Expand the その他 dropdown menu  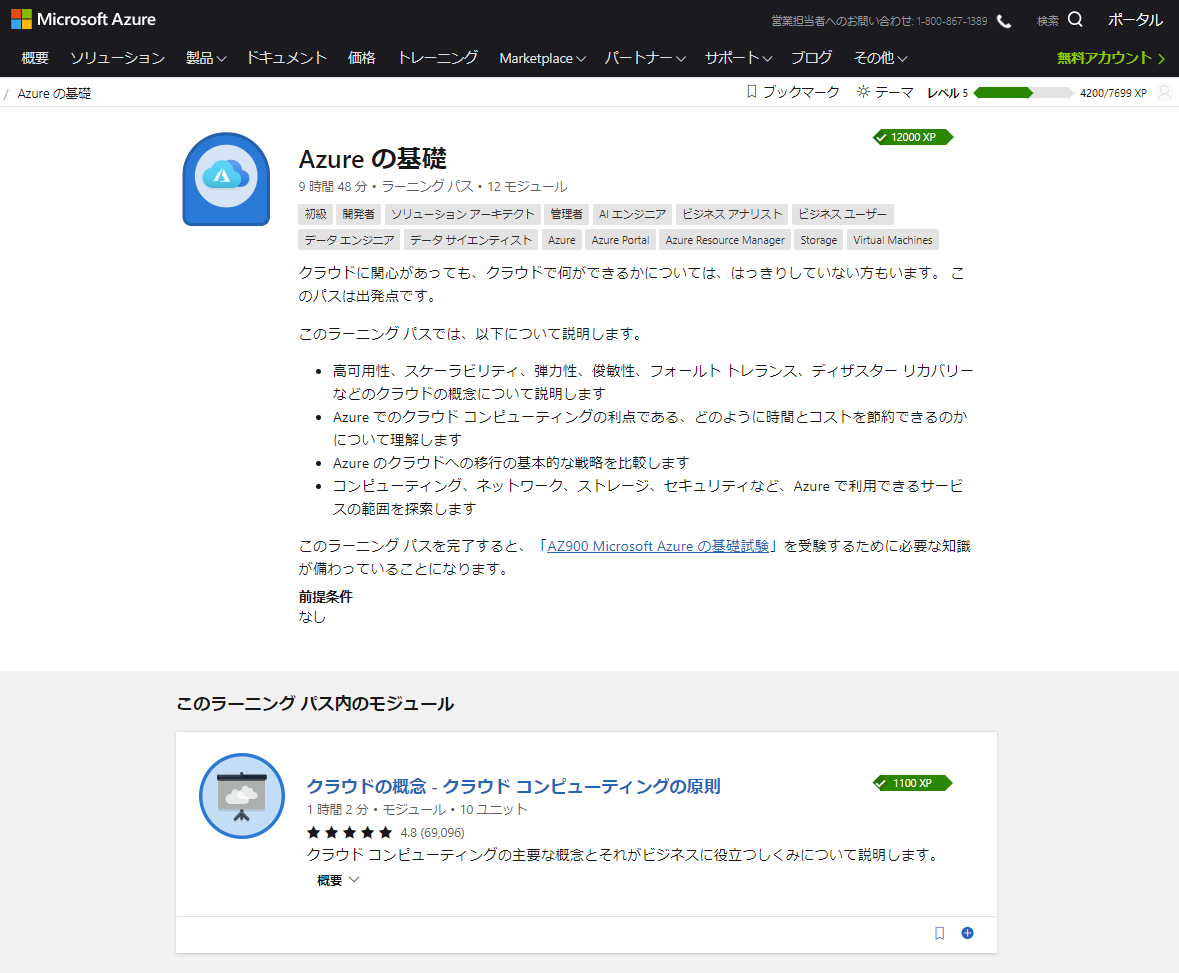click(880, 58)
